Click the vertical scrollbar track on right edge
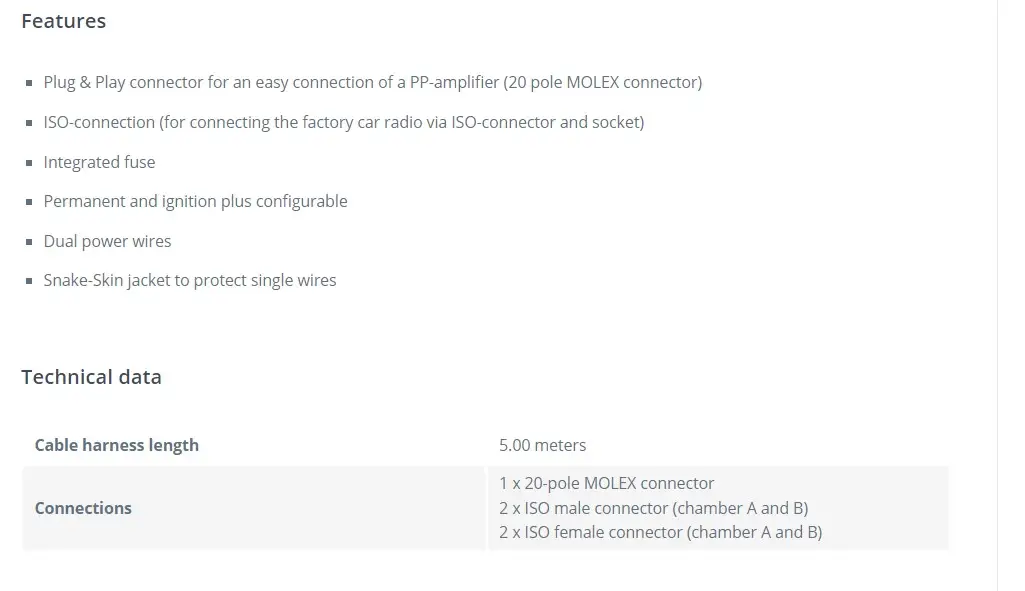The height and width of the screenshot is (591, 1025). pyautogui.click(x=1011, y=296)
